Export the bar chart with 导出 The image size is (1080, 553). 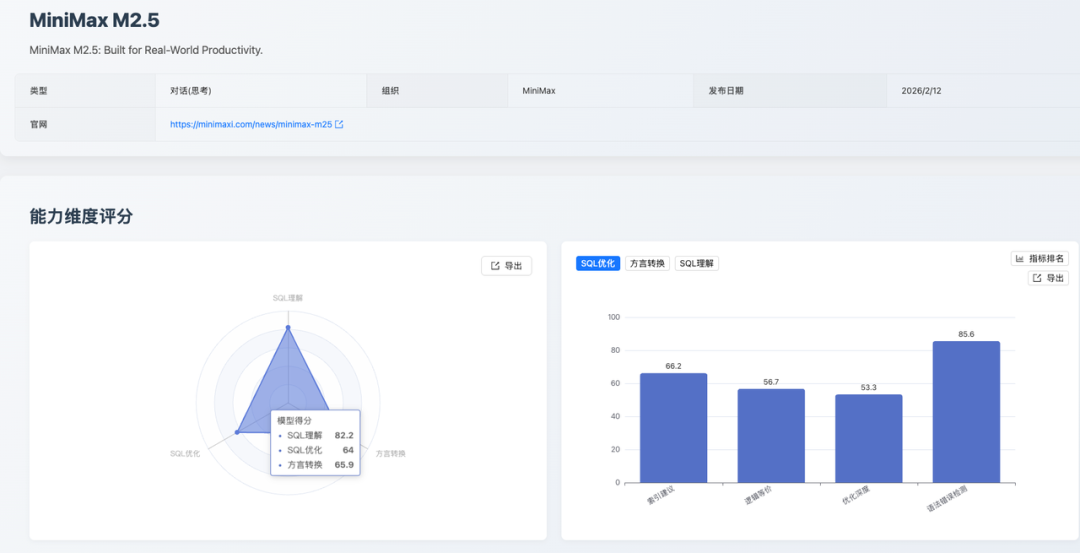click(1049, 278)
